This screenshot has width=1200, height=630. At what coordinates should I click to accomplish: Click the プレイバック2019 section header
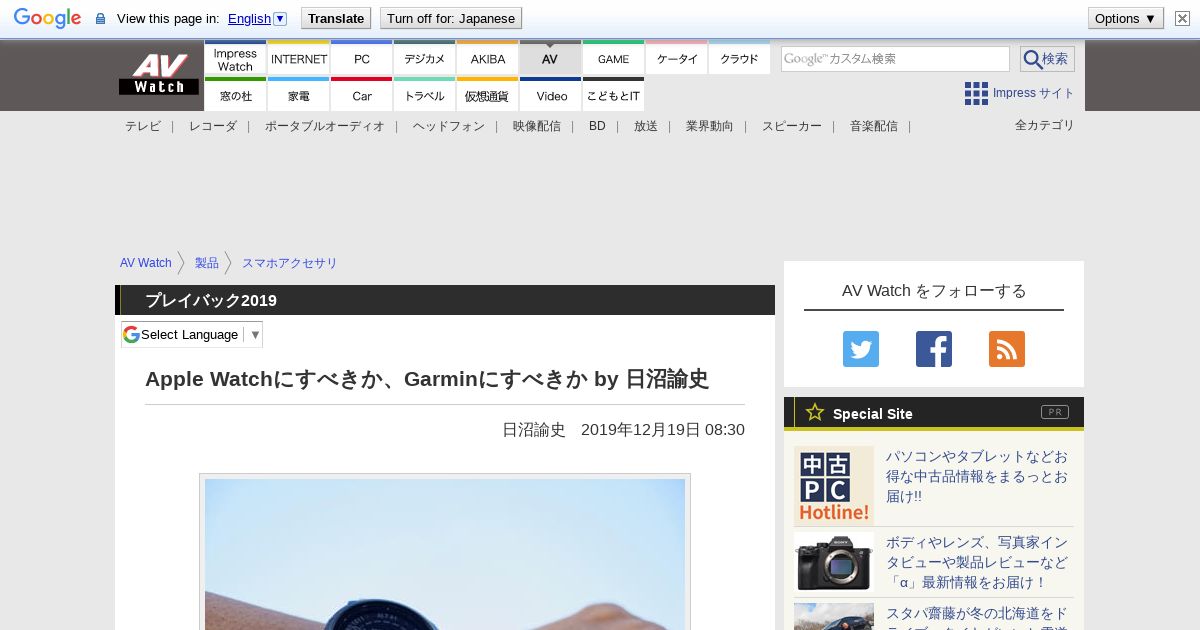click(445, 300)
